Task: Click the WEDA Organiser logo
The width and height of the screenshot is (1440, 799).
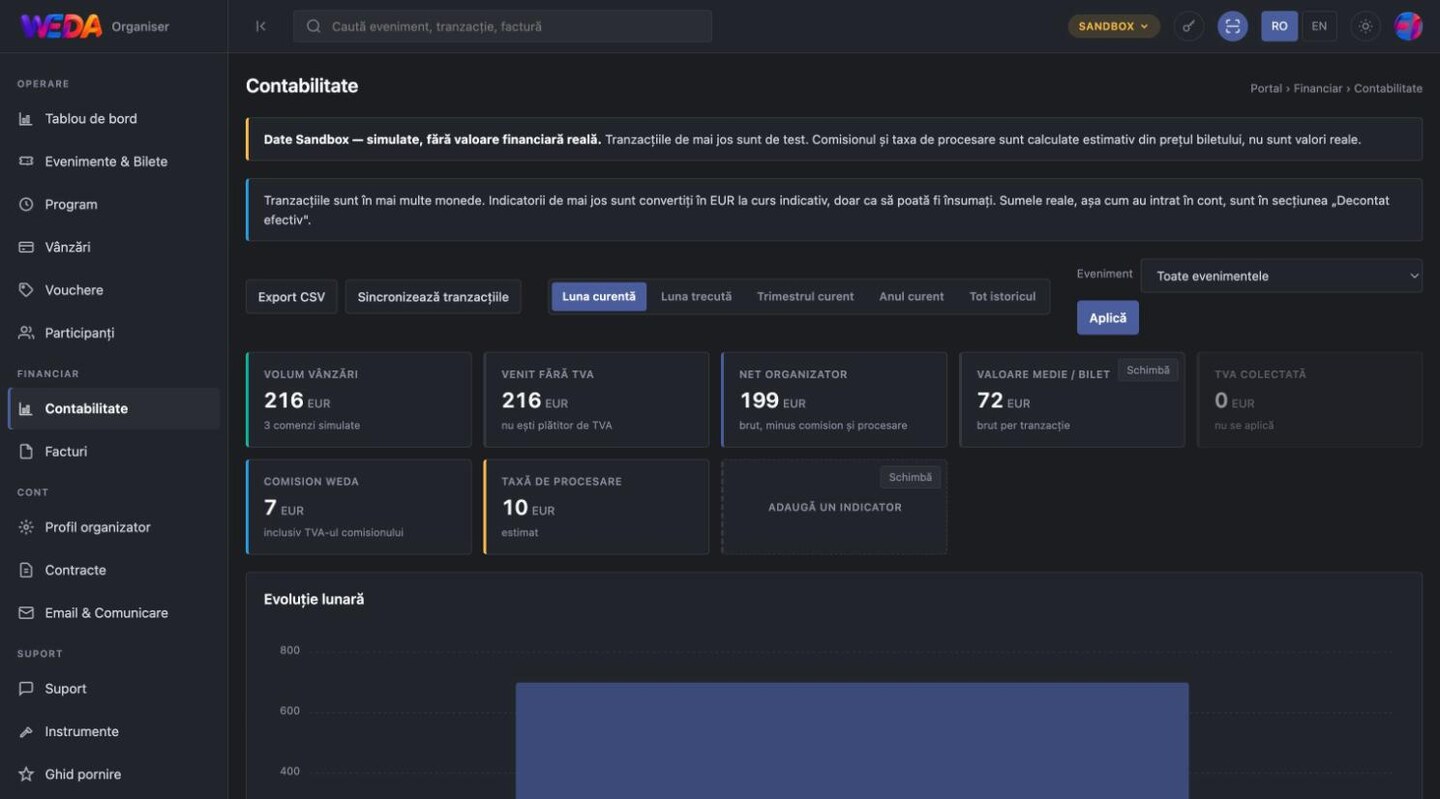Action: tap(95, 26)
